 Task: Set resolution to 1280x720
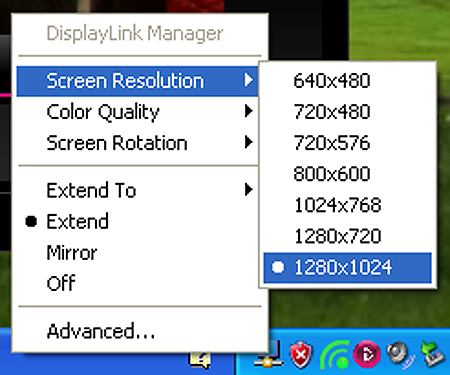(347, 236)
